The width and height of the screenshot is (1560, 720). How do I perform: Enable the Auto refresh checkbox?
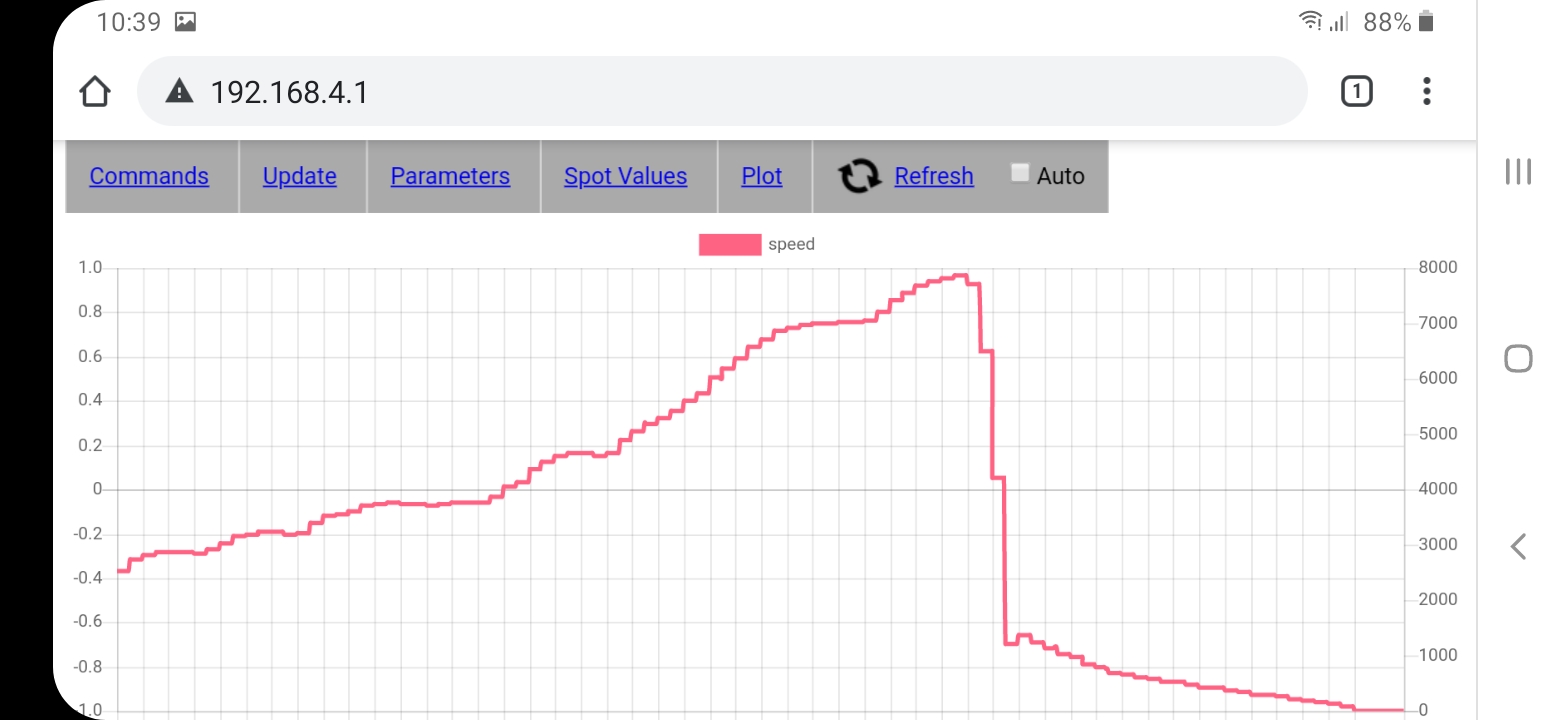1020,173
